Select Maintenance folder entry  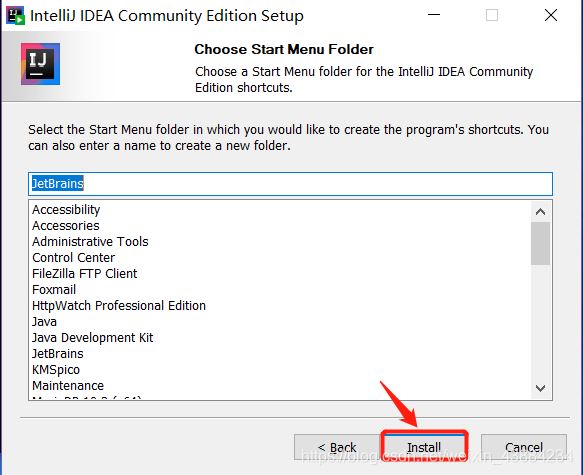tap(68, 385)
